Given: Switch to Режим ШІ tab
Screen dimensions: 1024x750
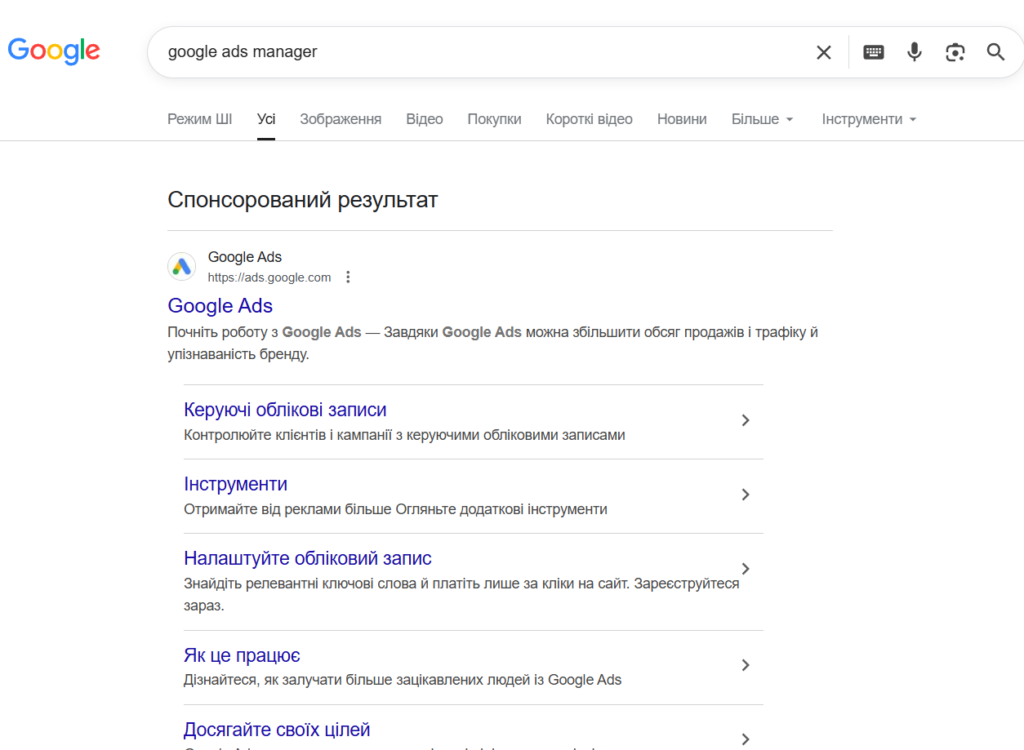Looking at the screenshot, I should 199,119.
